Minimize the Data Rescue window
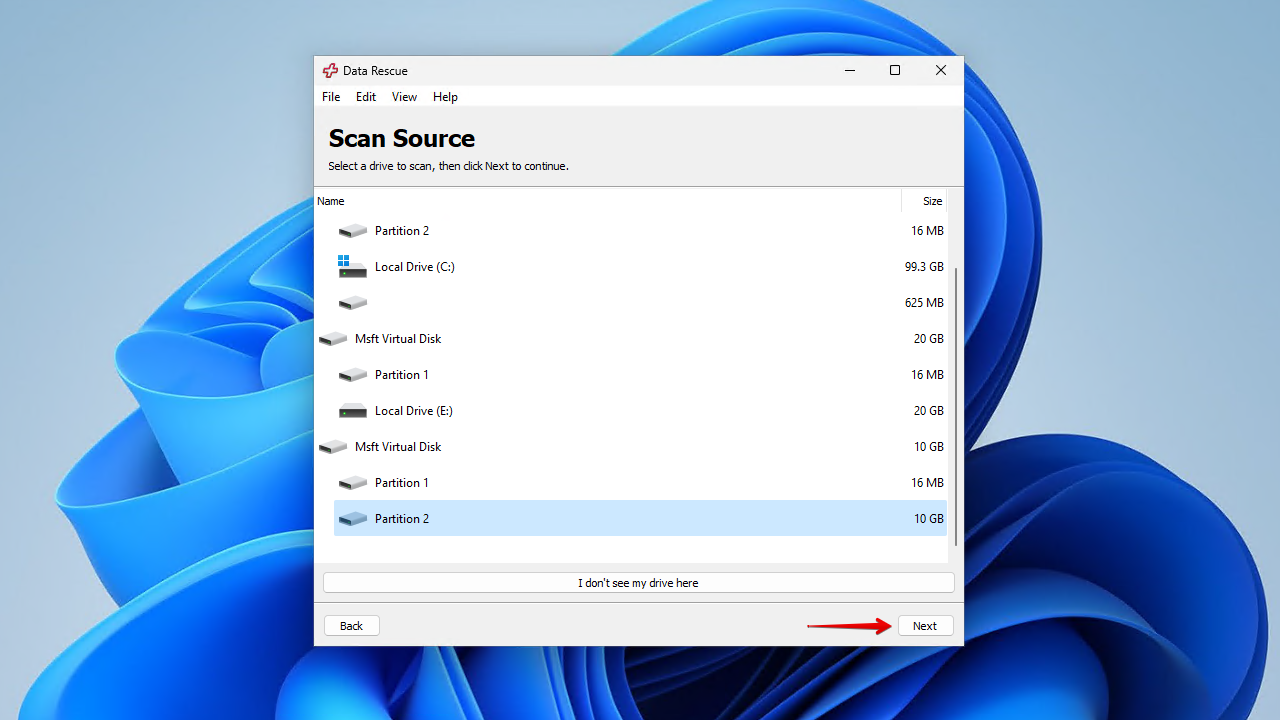Viewport: 1280px width, 720px height. pos(849,71)
